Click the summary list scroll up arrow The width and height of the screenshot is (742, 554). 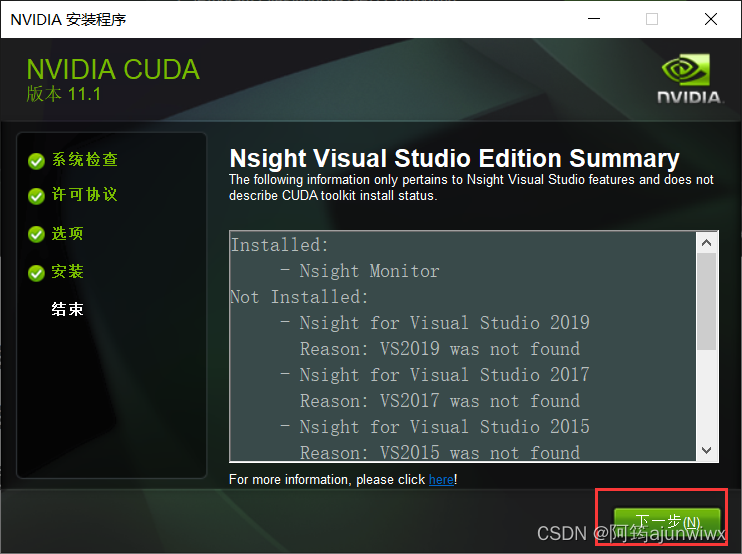[x=707, y=243]
